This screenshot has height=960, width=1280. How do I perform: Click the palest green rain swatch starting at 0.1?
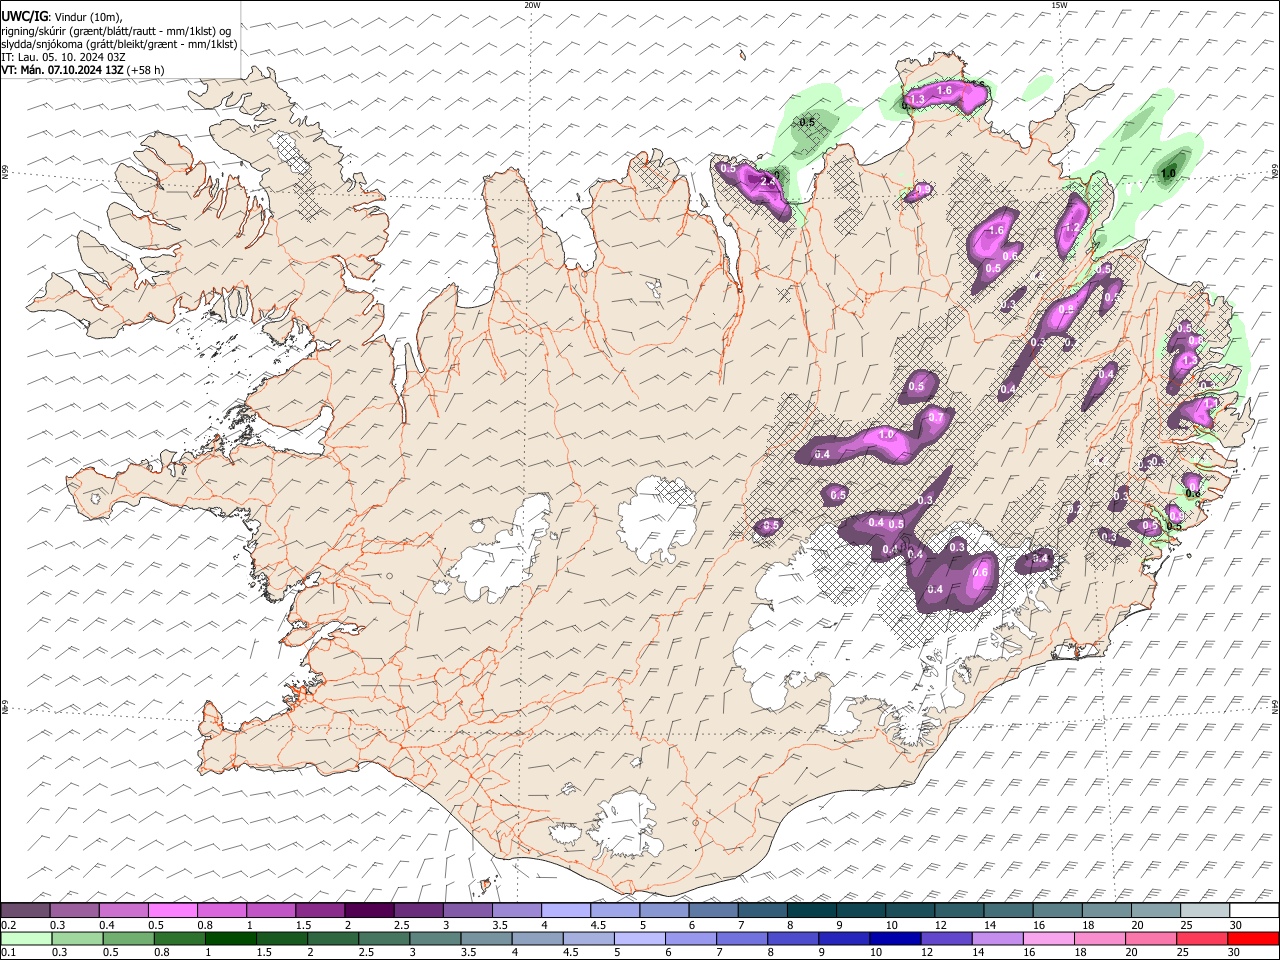[26, 938]
